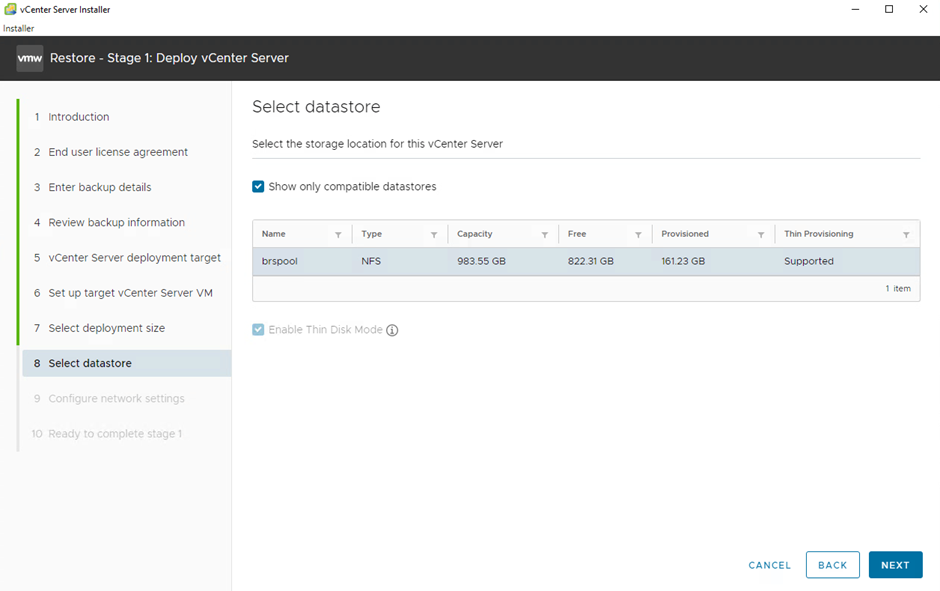Open Select deployment size step
The height and width of the screenshot is (591, 940).
106,328
